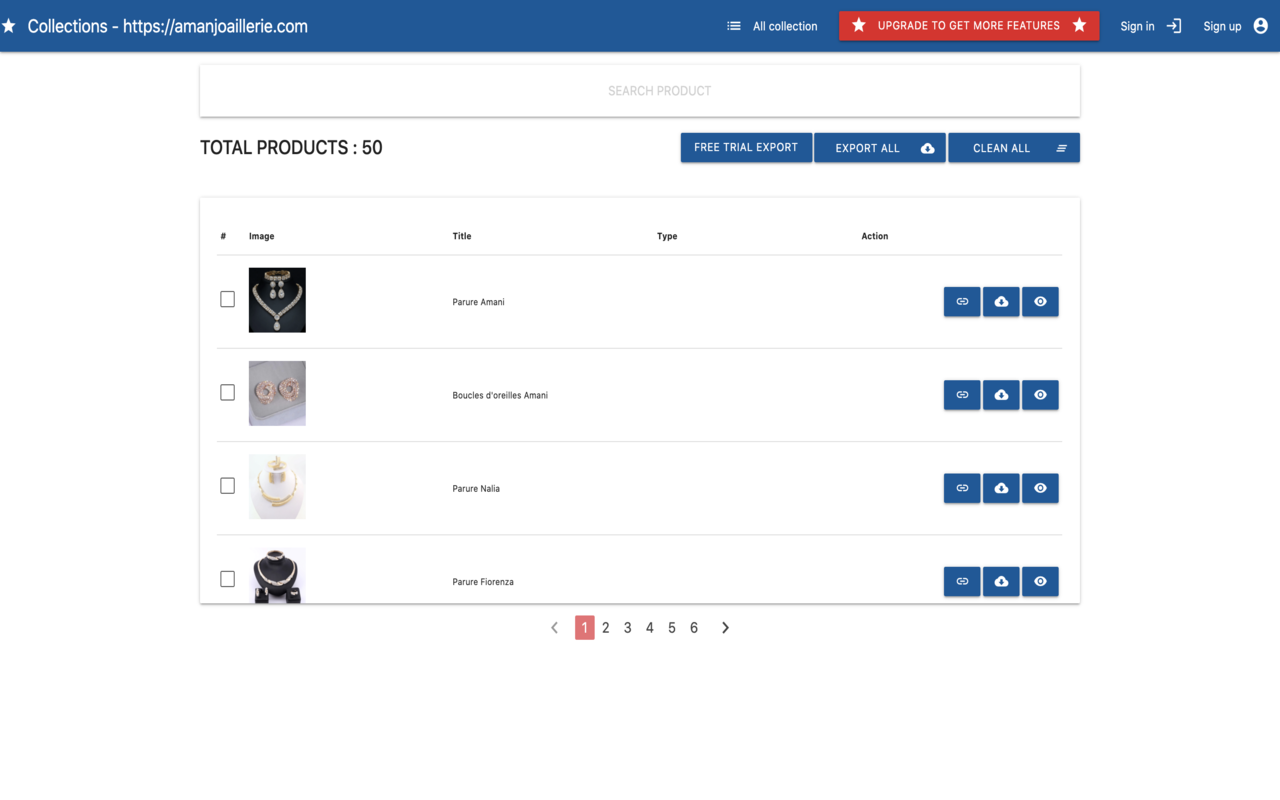This screenshot has width=1280, height=800.
Task: Click the cloud export icon for Boucles d'oreilles Amani
Action: pyautogui.click(x=1001, y=394)
